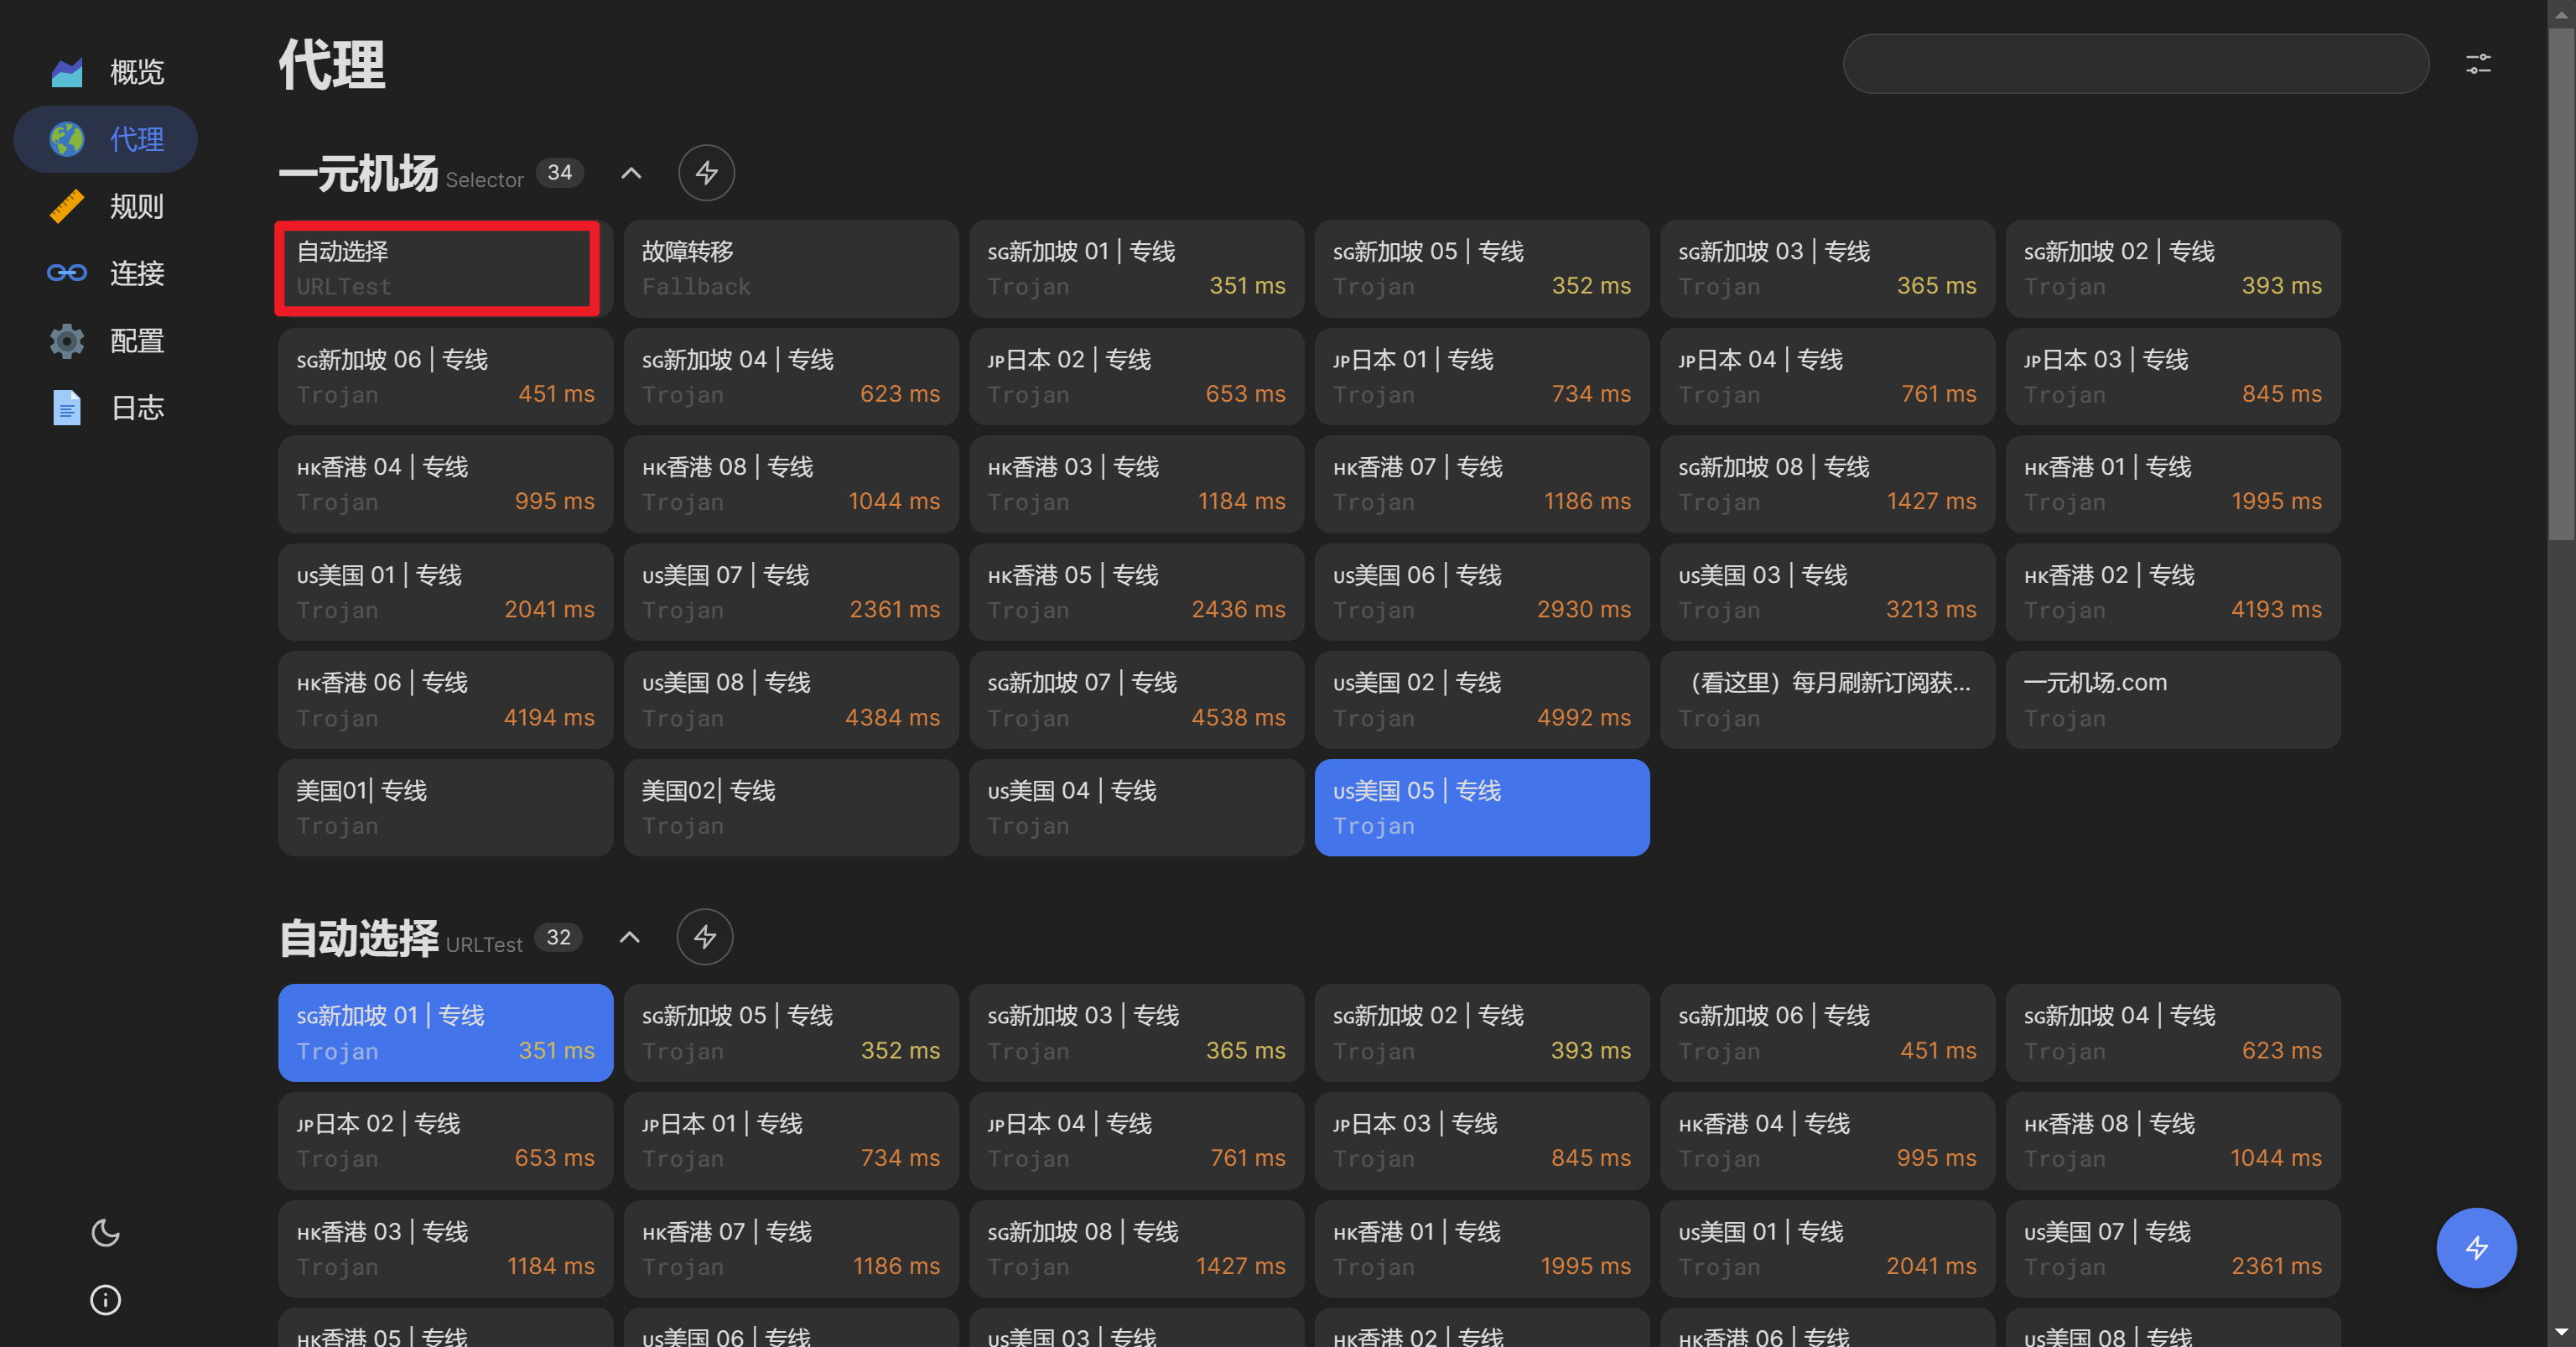The width and height of the screenshot is (2576, 1347).
Task: Click the lightning latency test icon for 自动选择 group
Action: 704,937
